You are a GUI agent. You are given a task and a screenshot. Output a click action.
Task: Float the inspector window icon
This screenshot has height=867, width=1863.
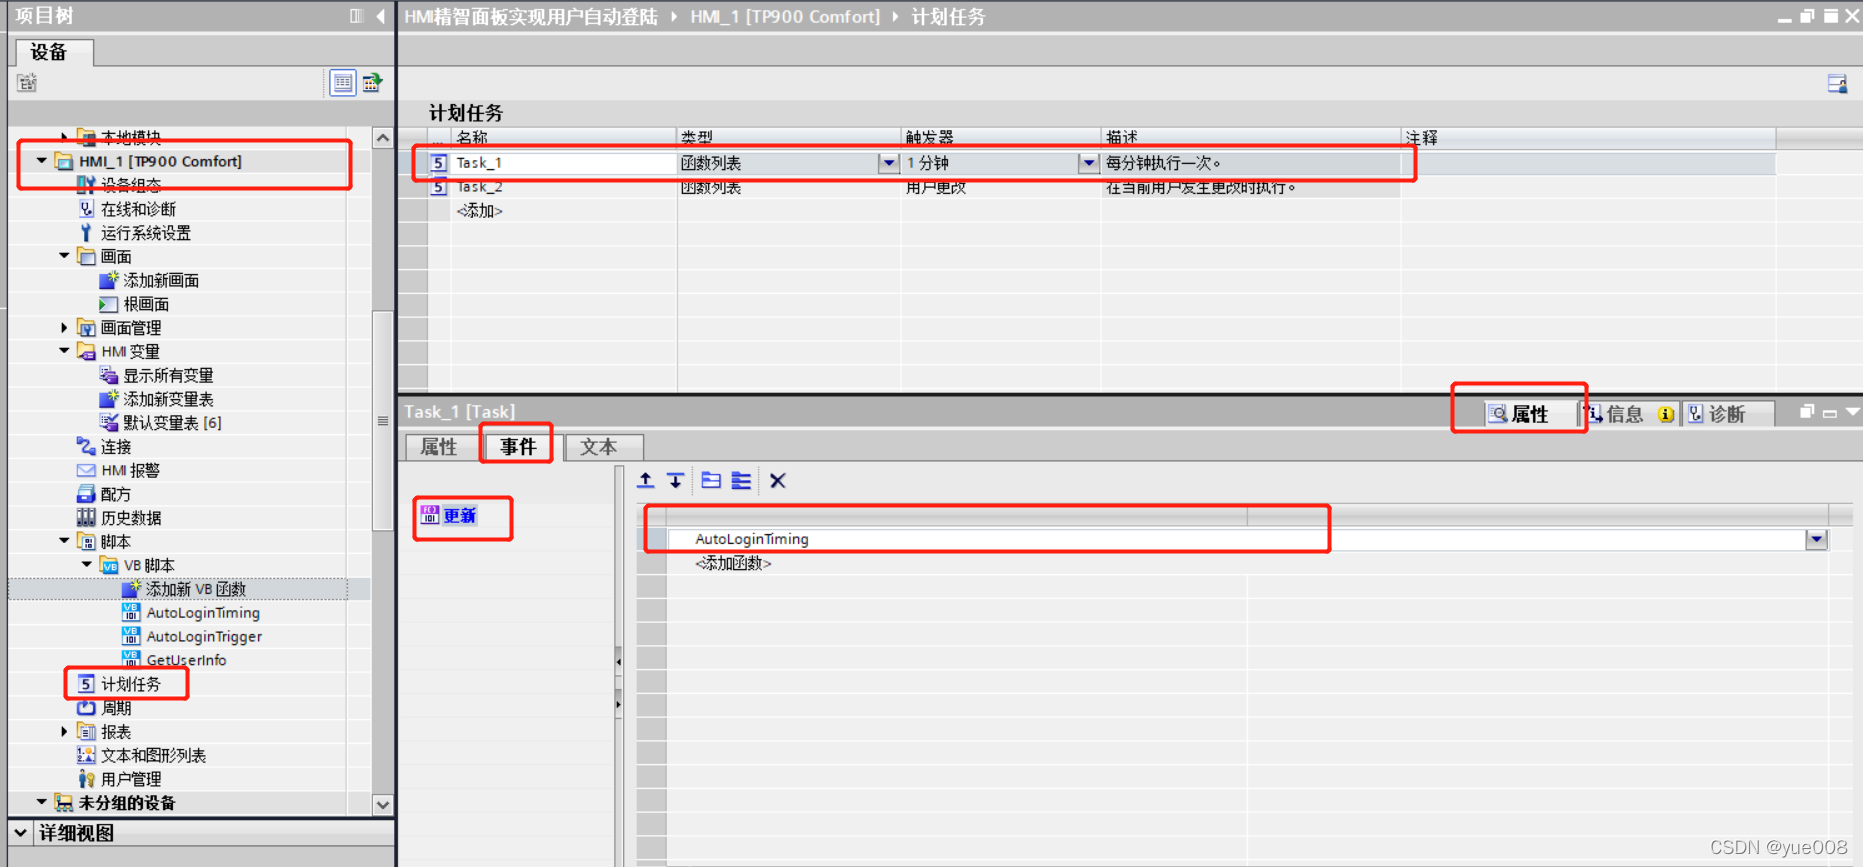coord(1807,412)
